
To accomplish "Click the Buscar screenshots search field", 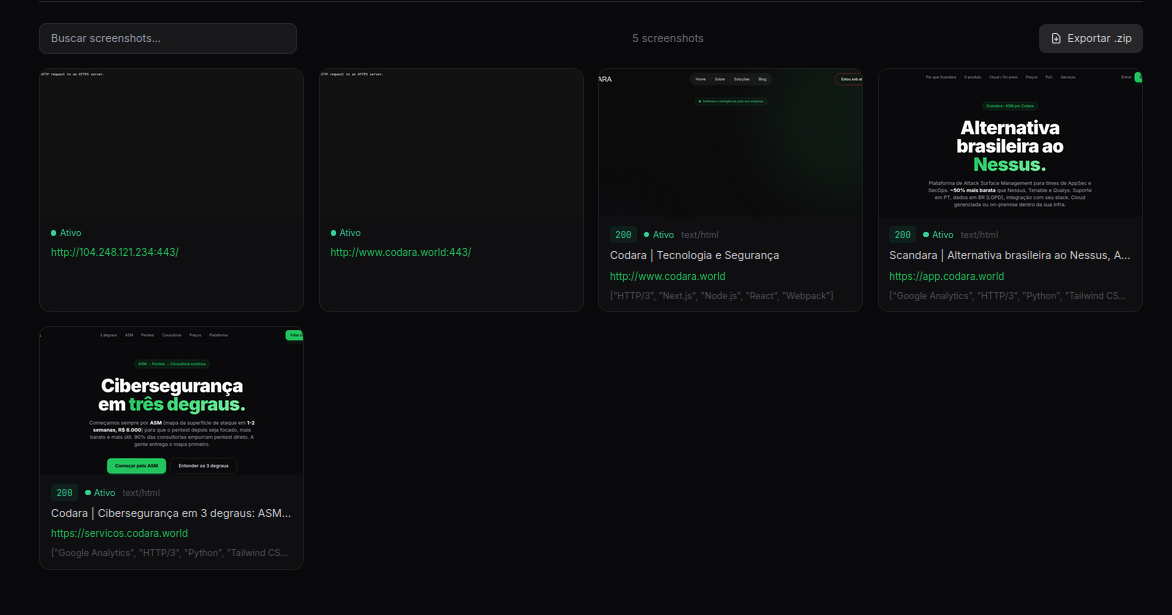I will [167, 38].
